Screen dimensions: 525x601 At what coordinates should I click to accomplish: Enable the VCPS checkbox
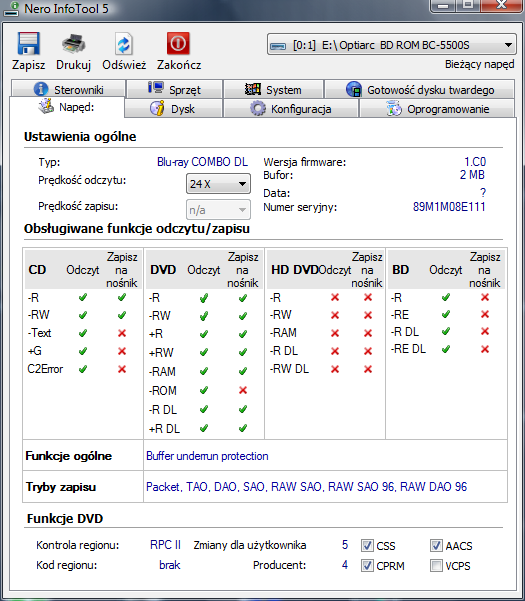436,565
